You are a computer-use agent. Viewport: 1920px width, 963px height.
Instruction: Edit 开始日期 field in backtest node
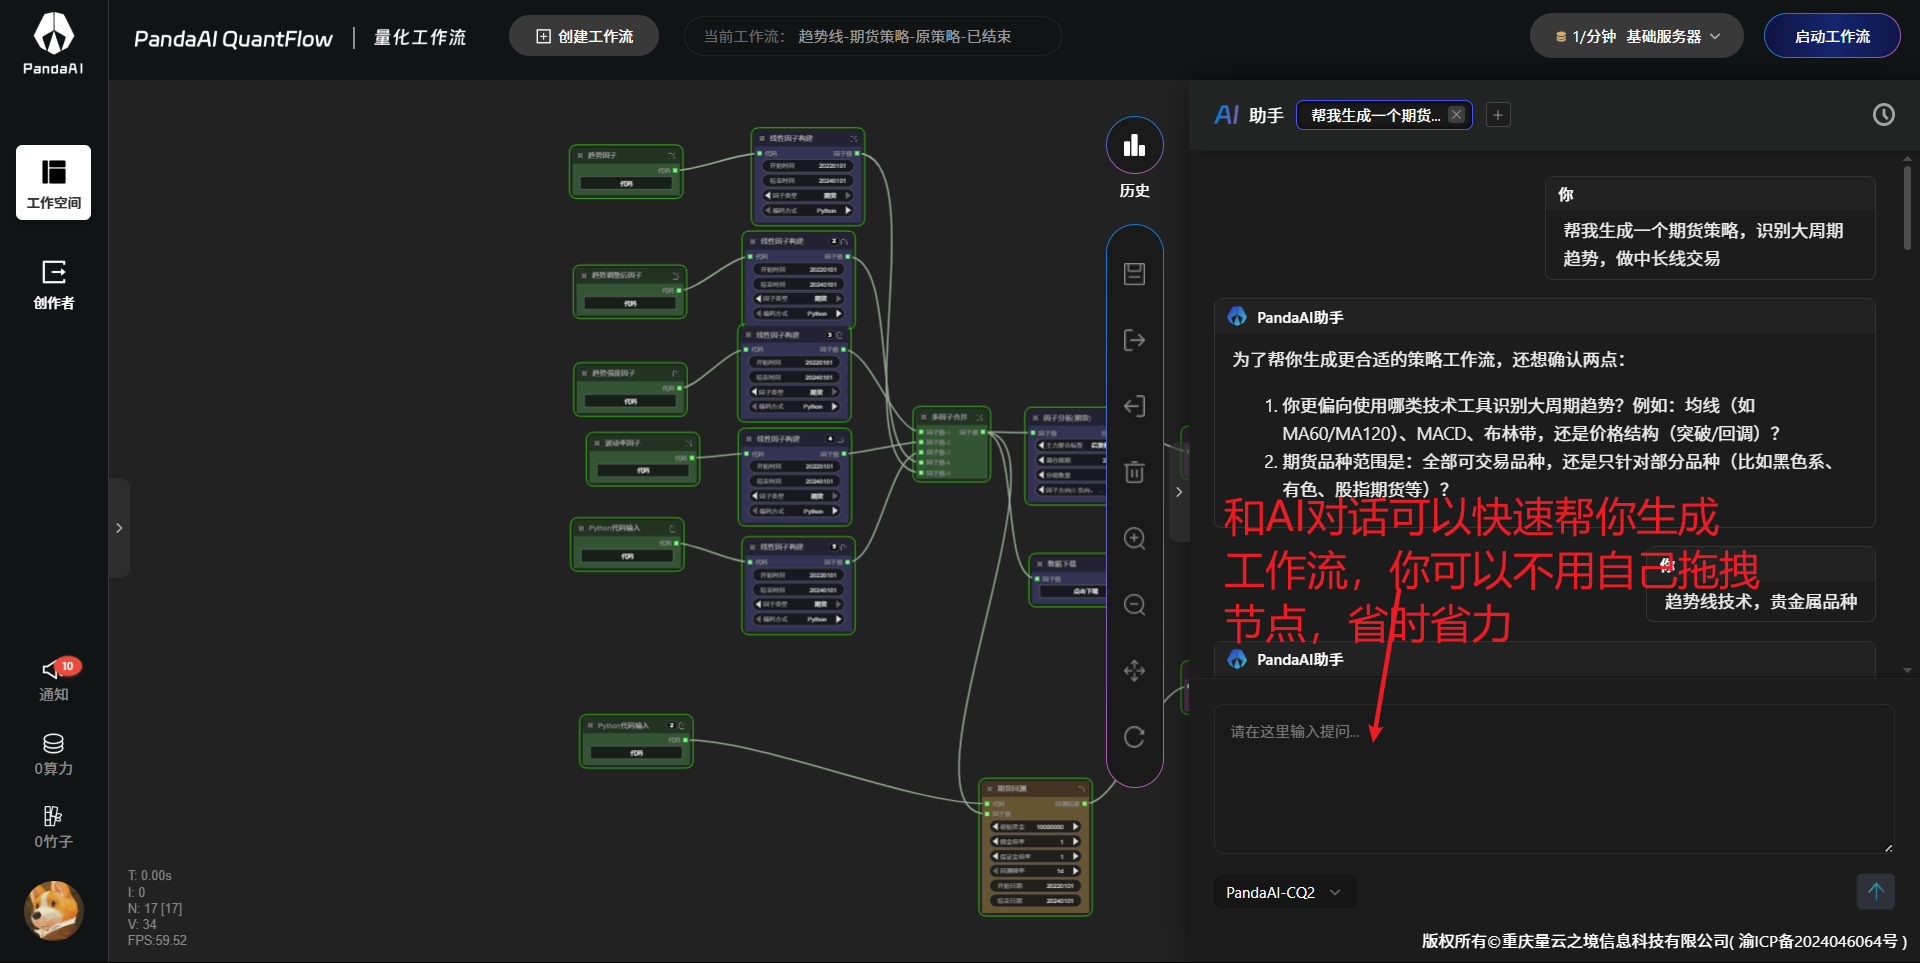pos(1035,886)
